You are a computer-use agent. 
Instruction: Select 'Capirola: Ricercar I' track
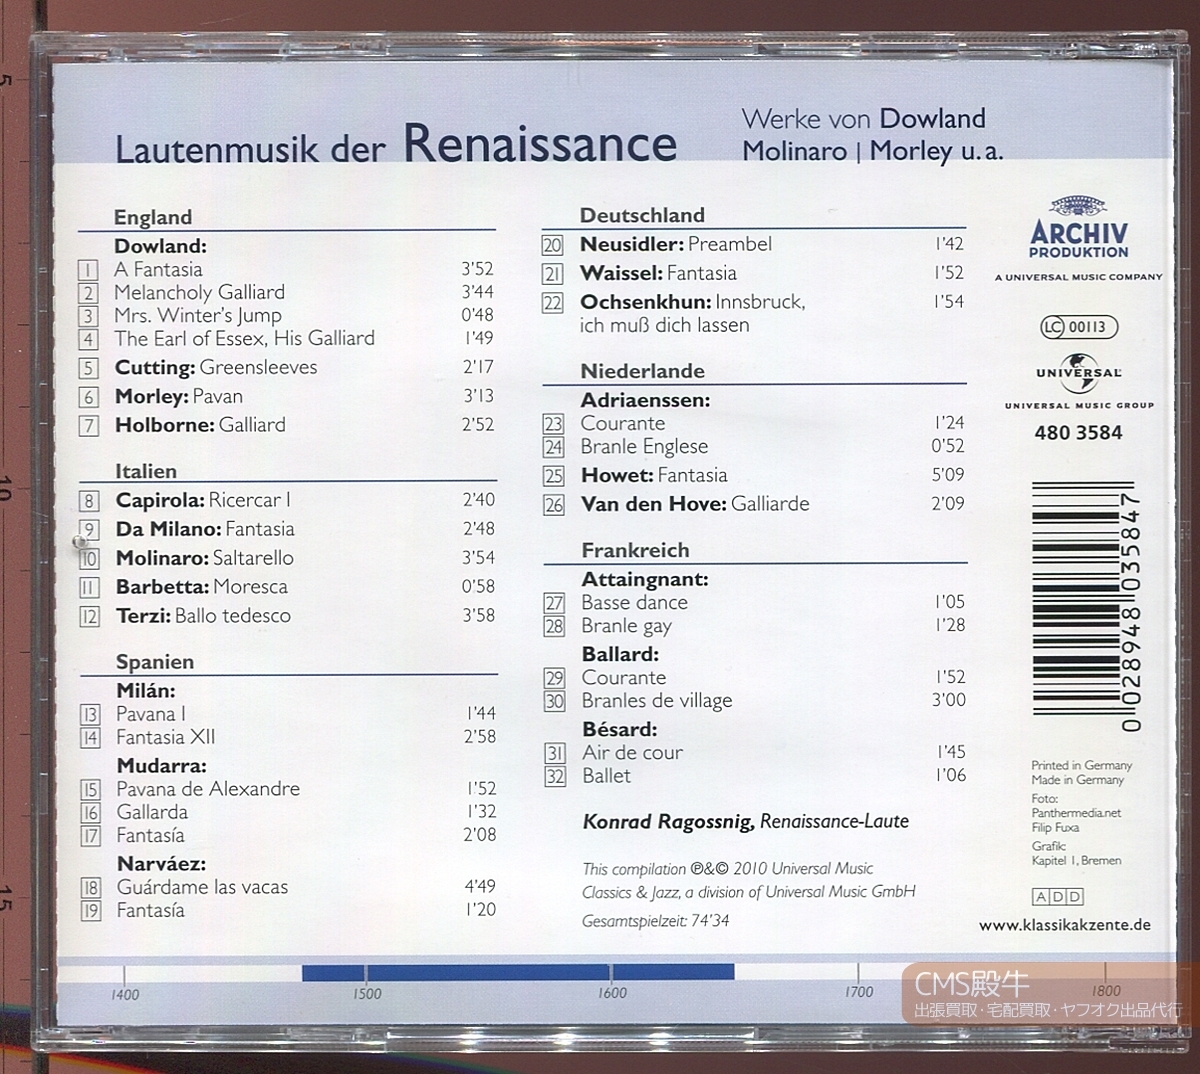tap(203, 500)
